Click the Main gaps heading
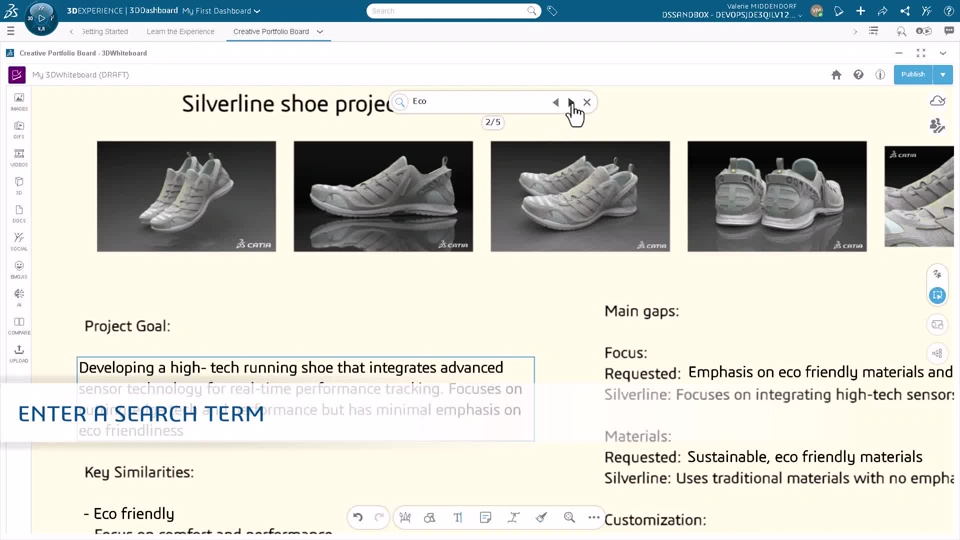 (642, 311)
